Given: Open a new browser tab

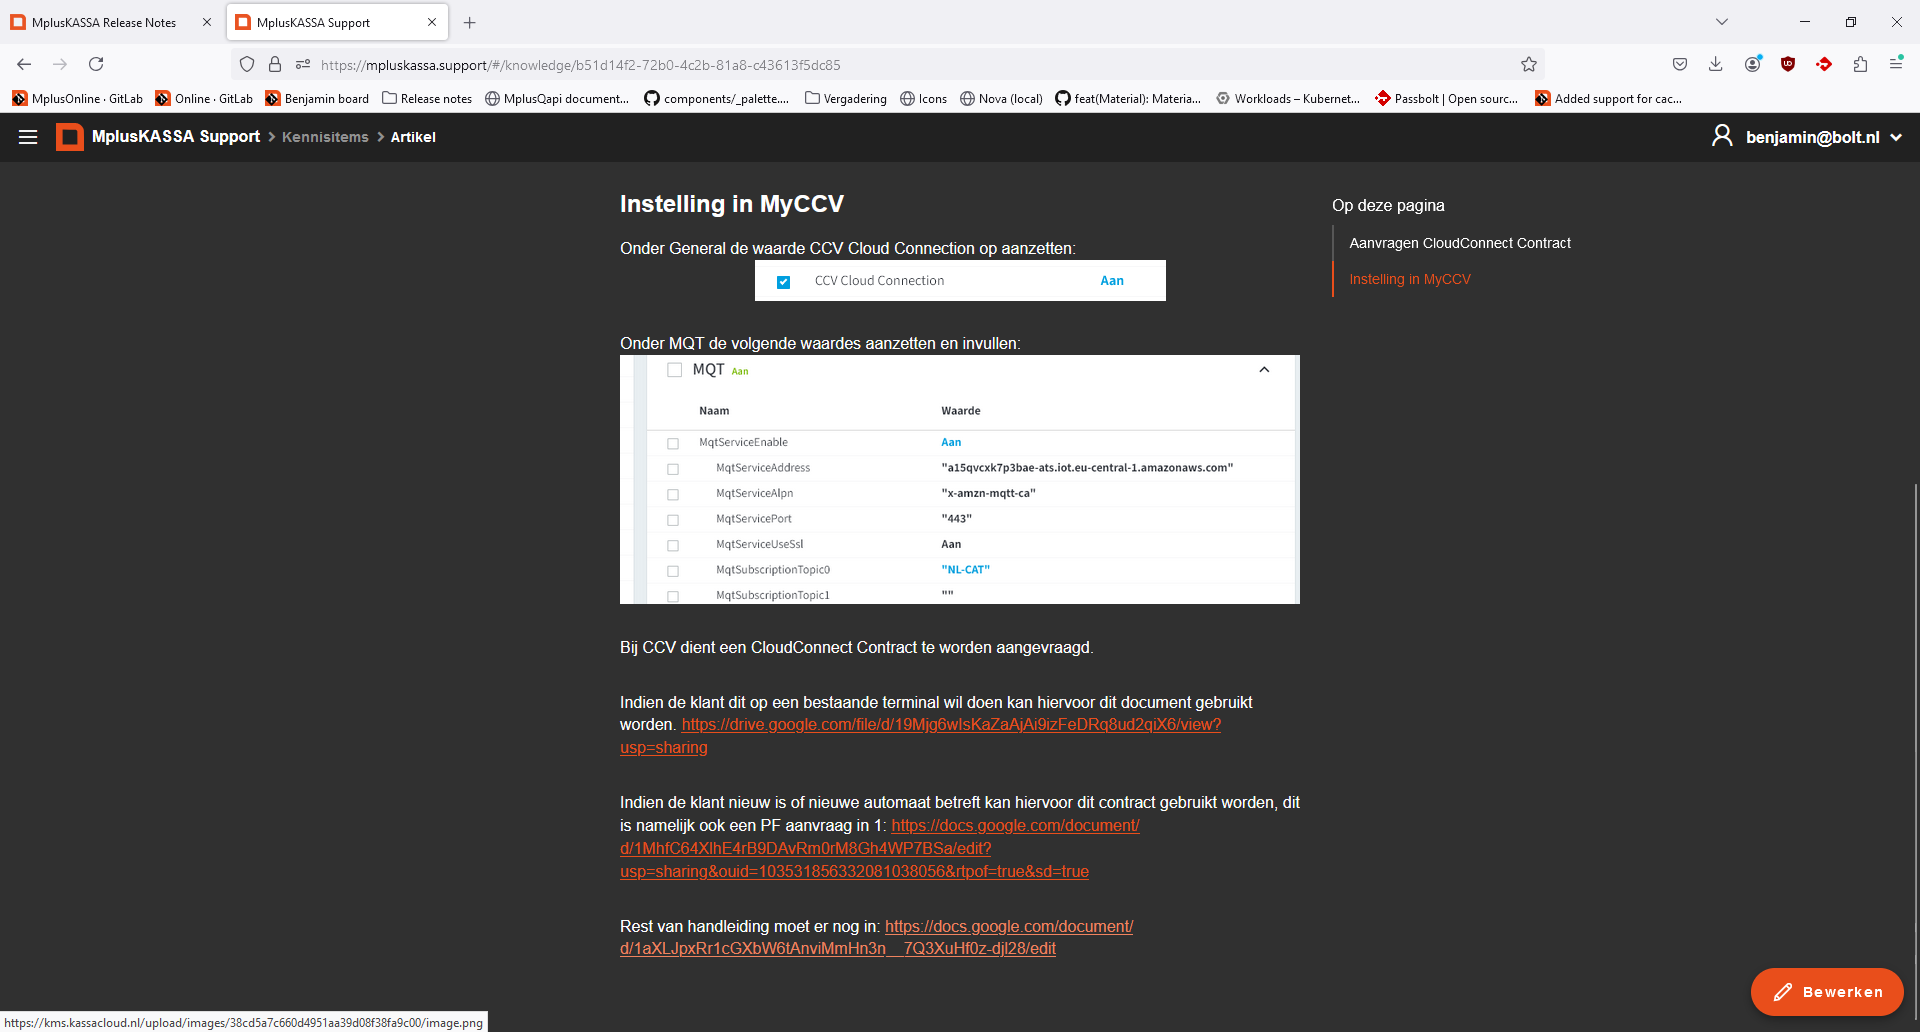Looking at the screenshot, I should (470, 22).
